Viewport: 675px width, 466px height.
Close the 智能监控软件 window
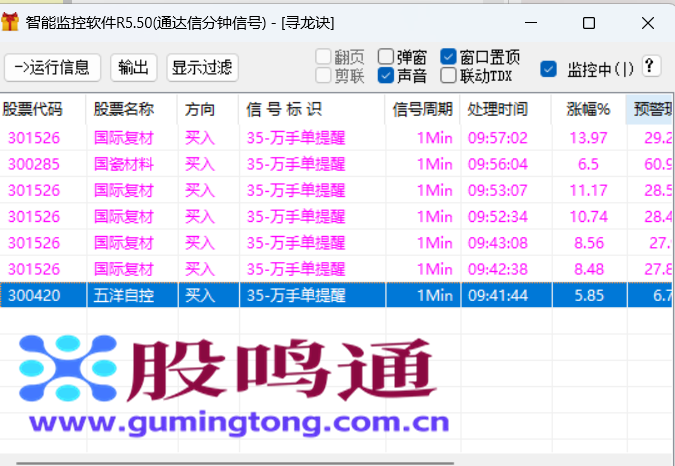pyautogui.click(x=647, y=22)
